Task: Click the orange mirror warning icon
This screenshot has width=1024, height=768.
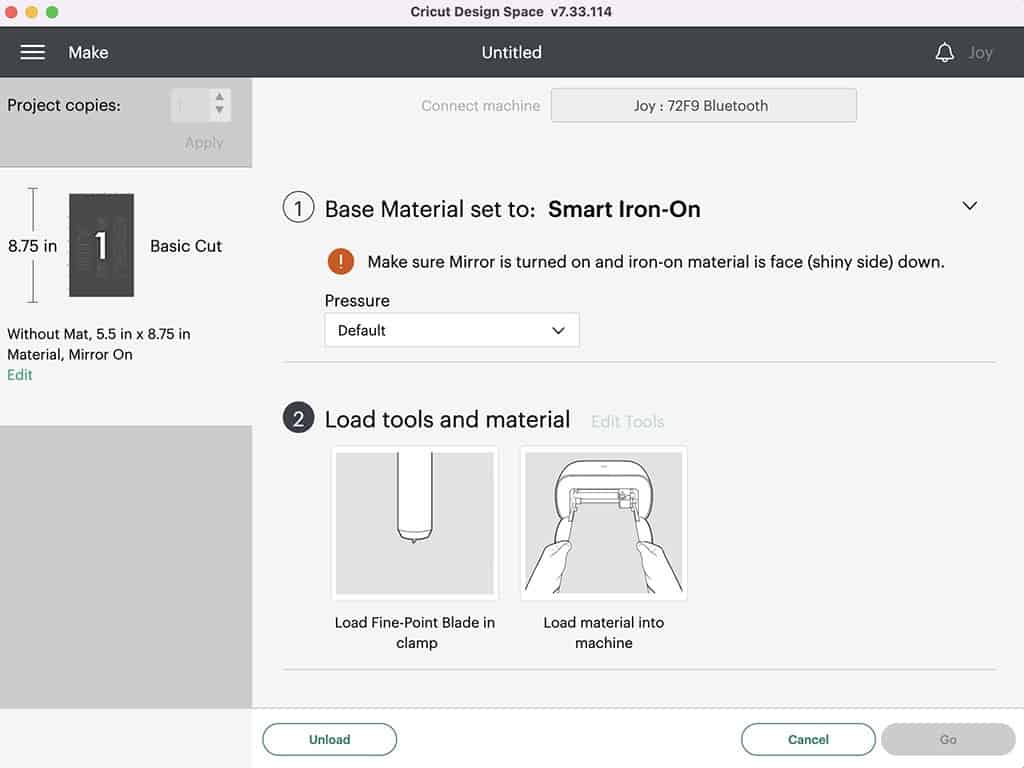Action: click(340, 261)
